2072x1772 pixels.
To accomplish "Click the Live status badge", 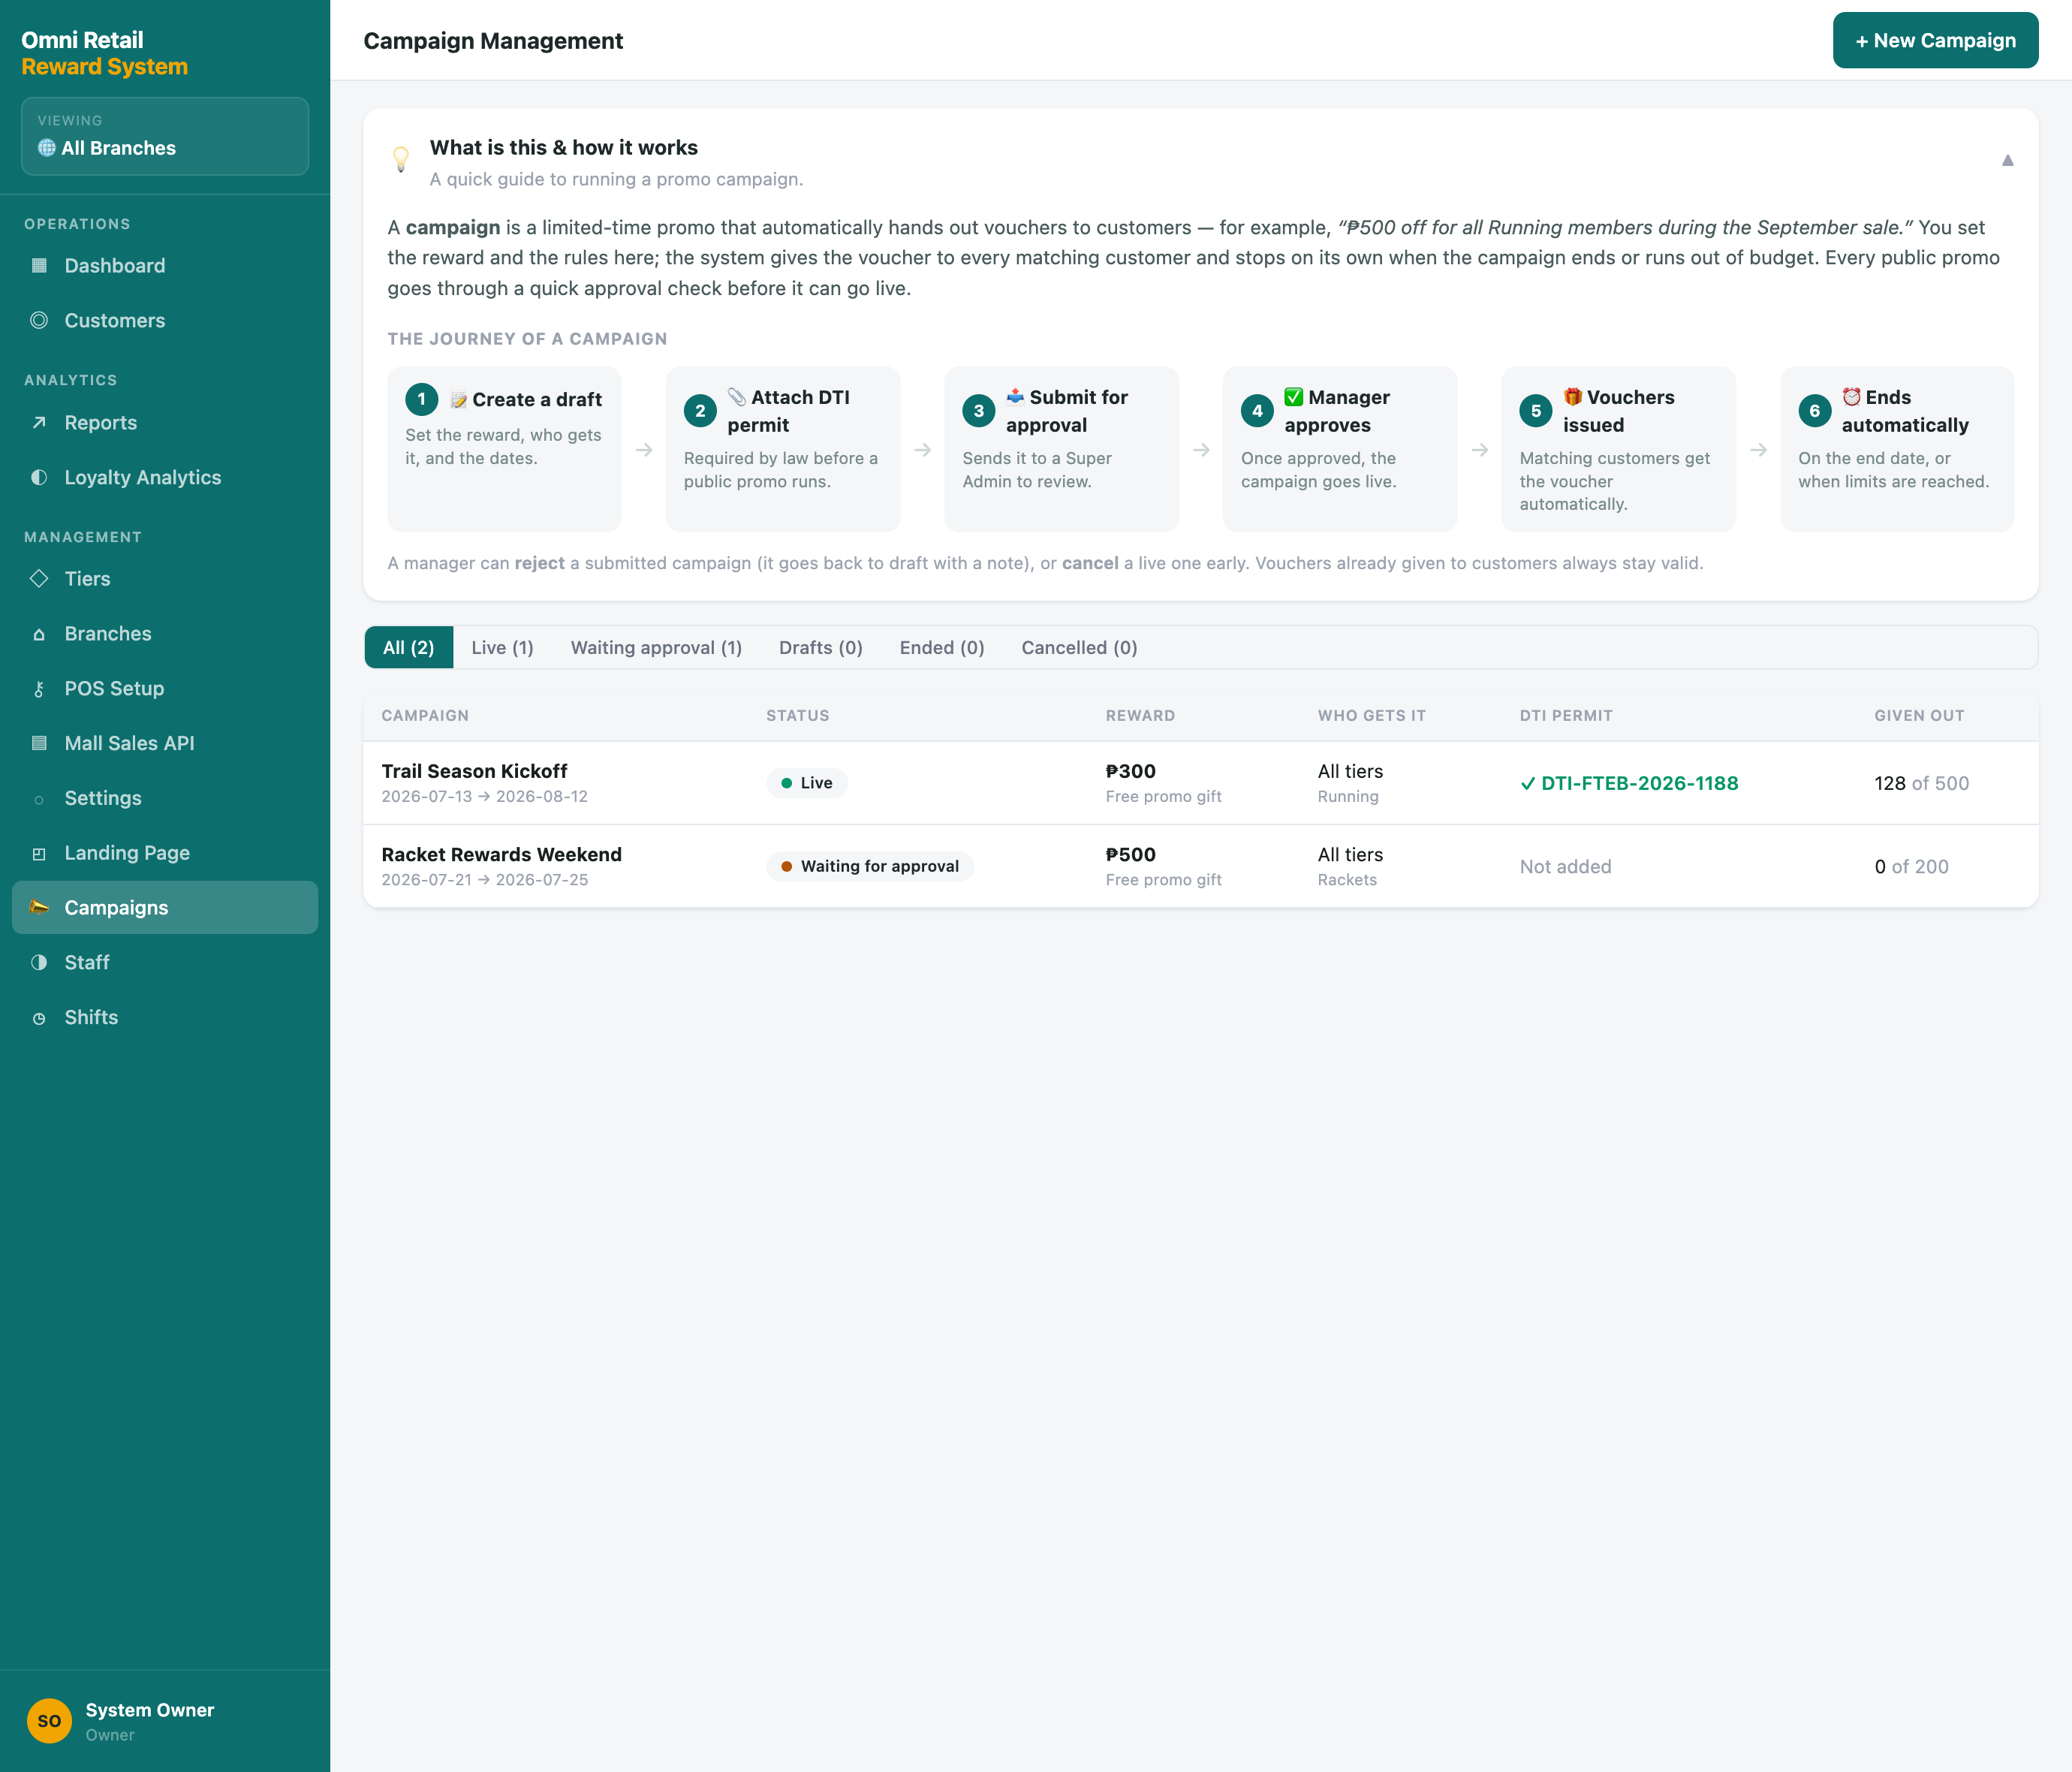I will point(806,783).
